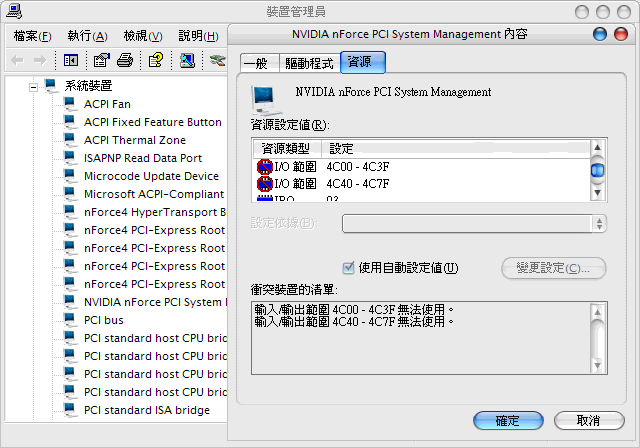Screen dimensions: 640x448
Task: Open the 檢視(V) menu
Action: pyautogui.click(x=143, y=36)
